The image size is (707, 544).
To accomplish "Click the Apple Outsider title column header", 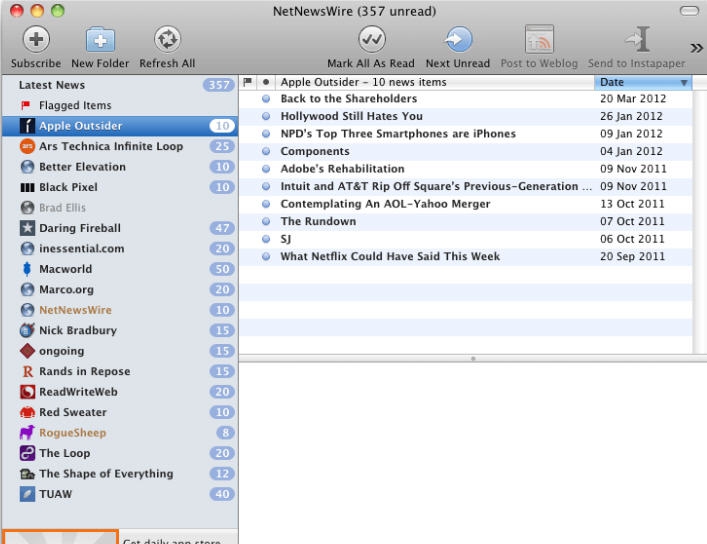I will tap(435, 82).
